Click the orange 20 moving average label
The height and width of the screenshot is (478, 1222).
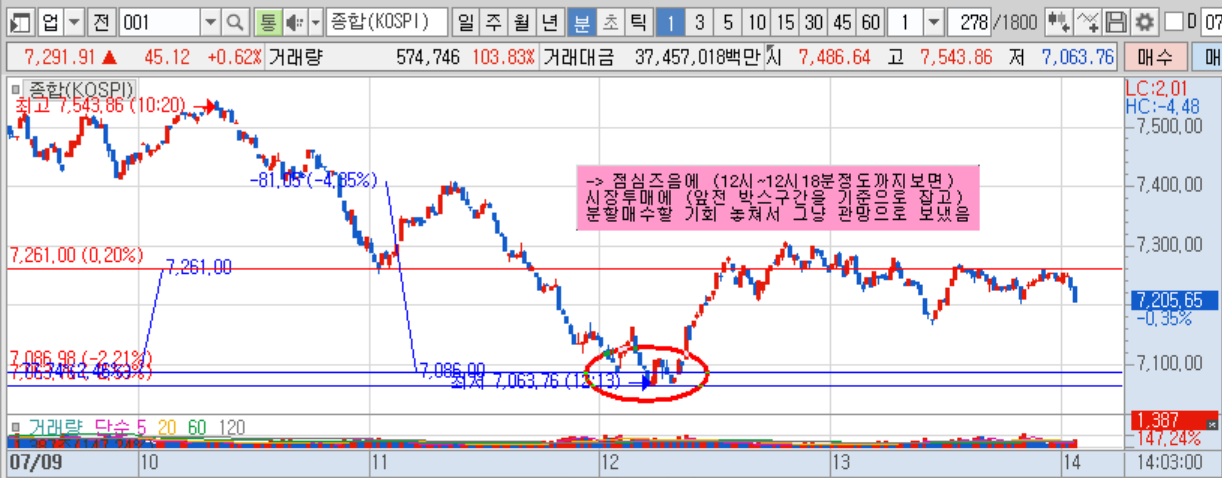point(167,427)
